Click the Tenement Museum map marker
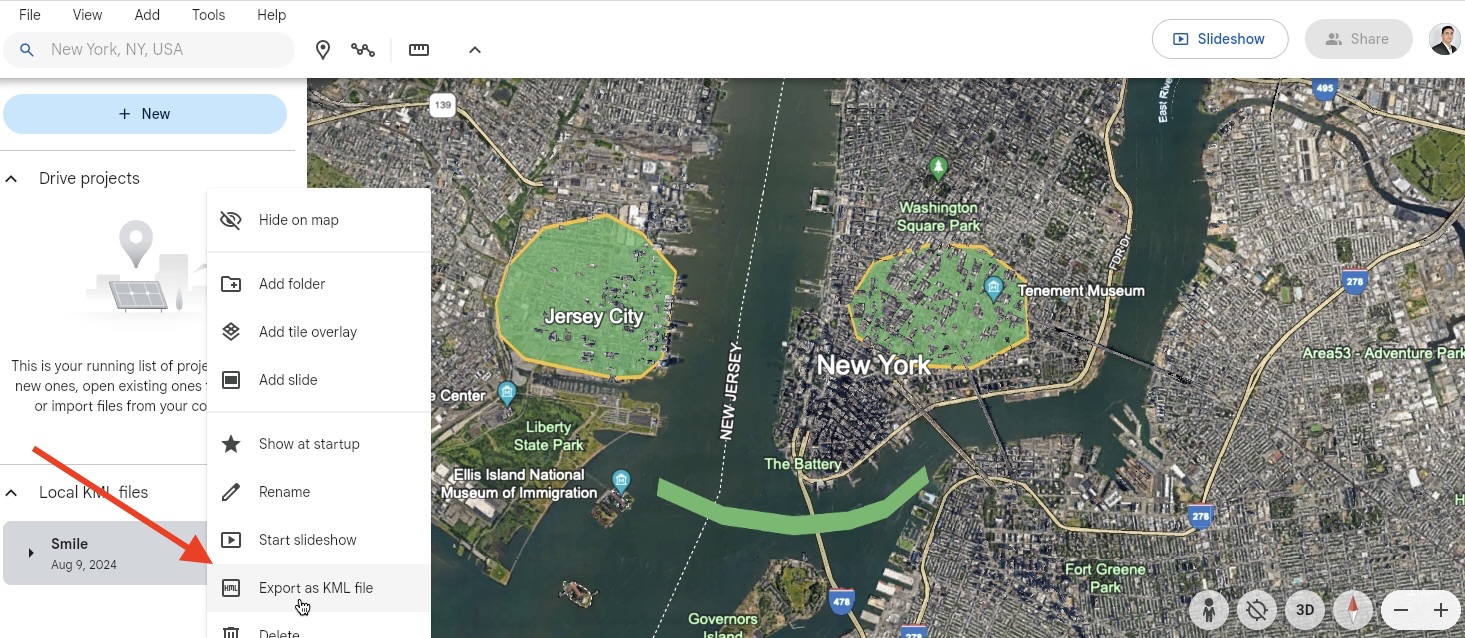Viewport: 1465px width, 638px height. (x=993, y=290)
